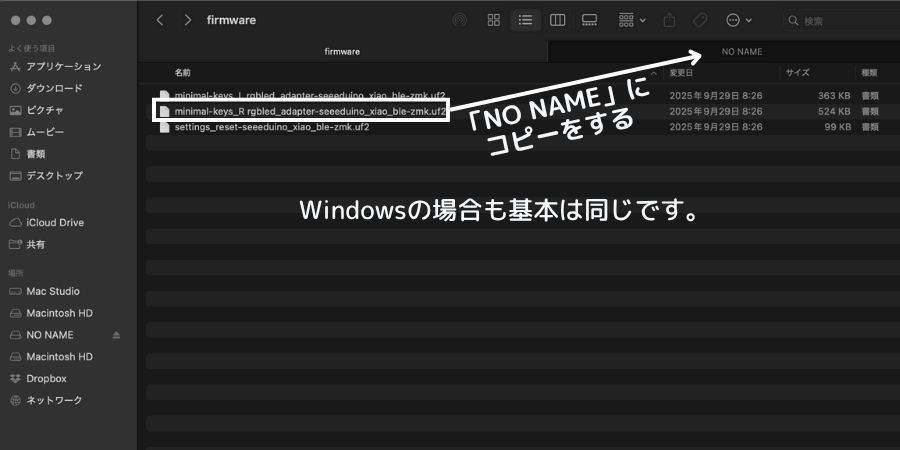This screenshot has height=450, width=900.
Task: Go back with the left chevron
Action: [160, 20]
